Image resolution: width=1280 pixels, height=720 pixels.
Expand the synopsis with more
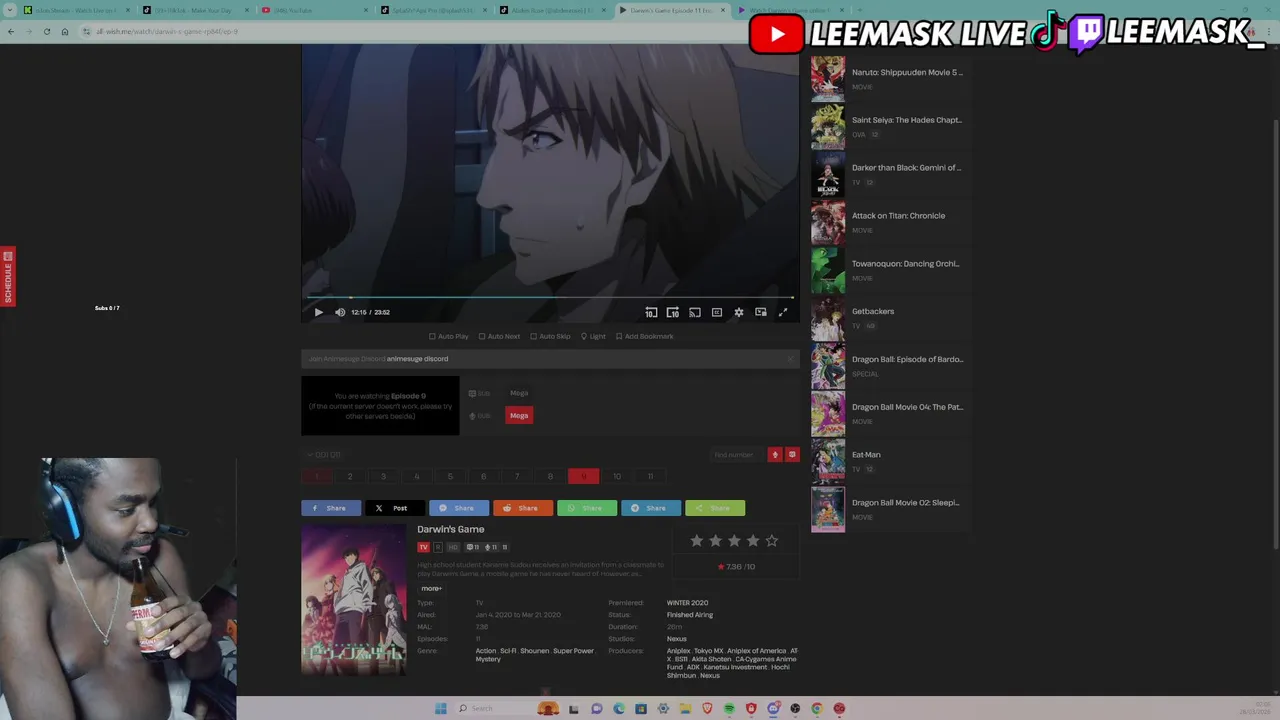tap(431, 588)
